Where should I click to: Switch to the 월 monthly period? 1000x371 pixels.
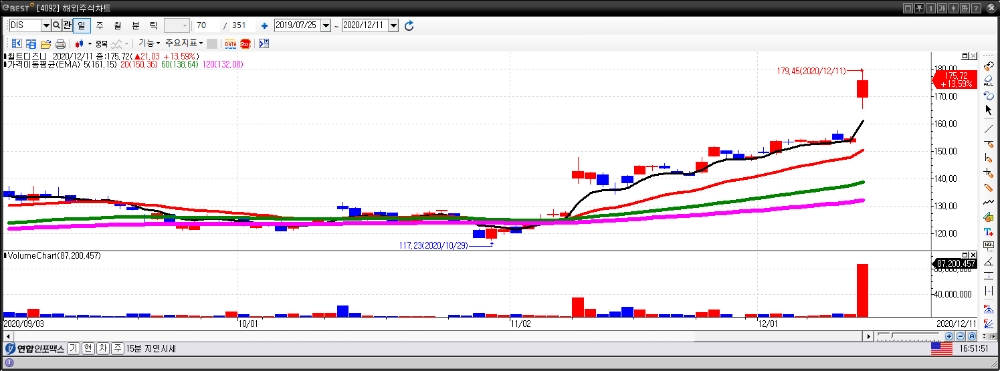click(x=117, y=25)
